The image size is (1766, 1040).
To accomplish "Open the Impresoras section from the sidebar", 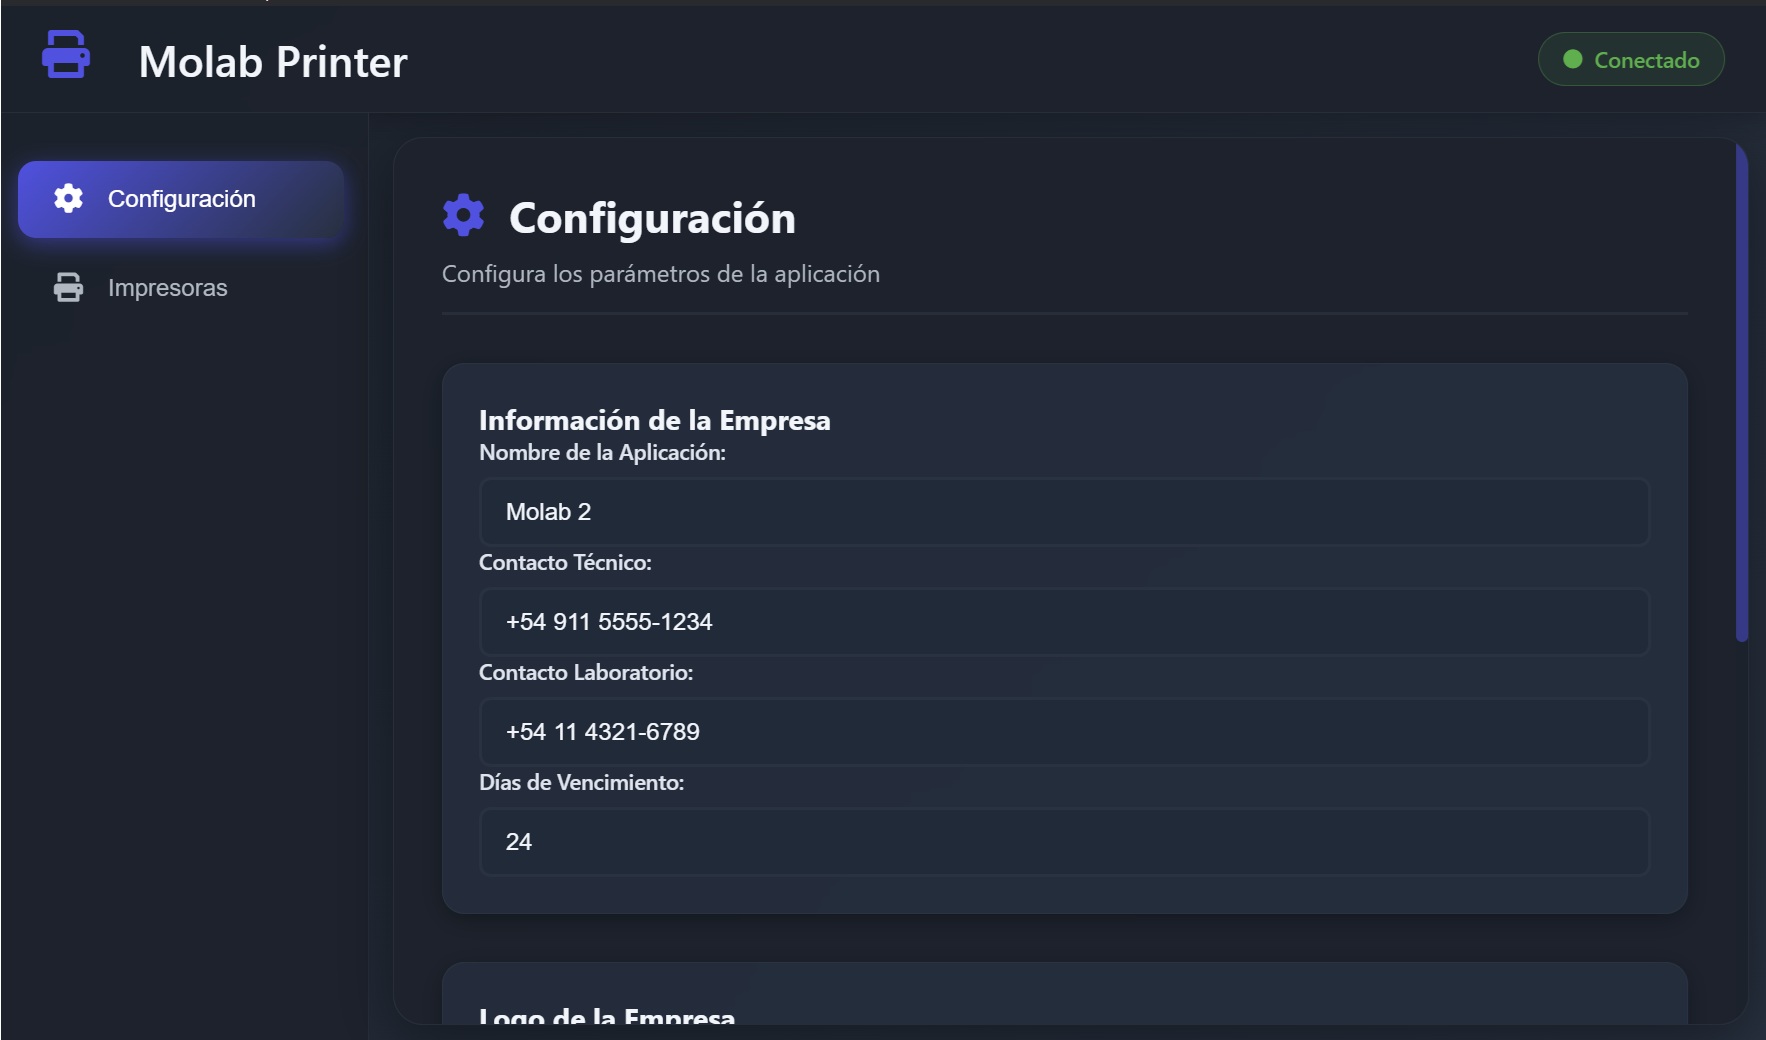I will (167, 288).
